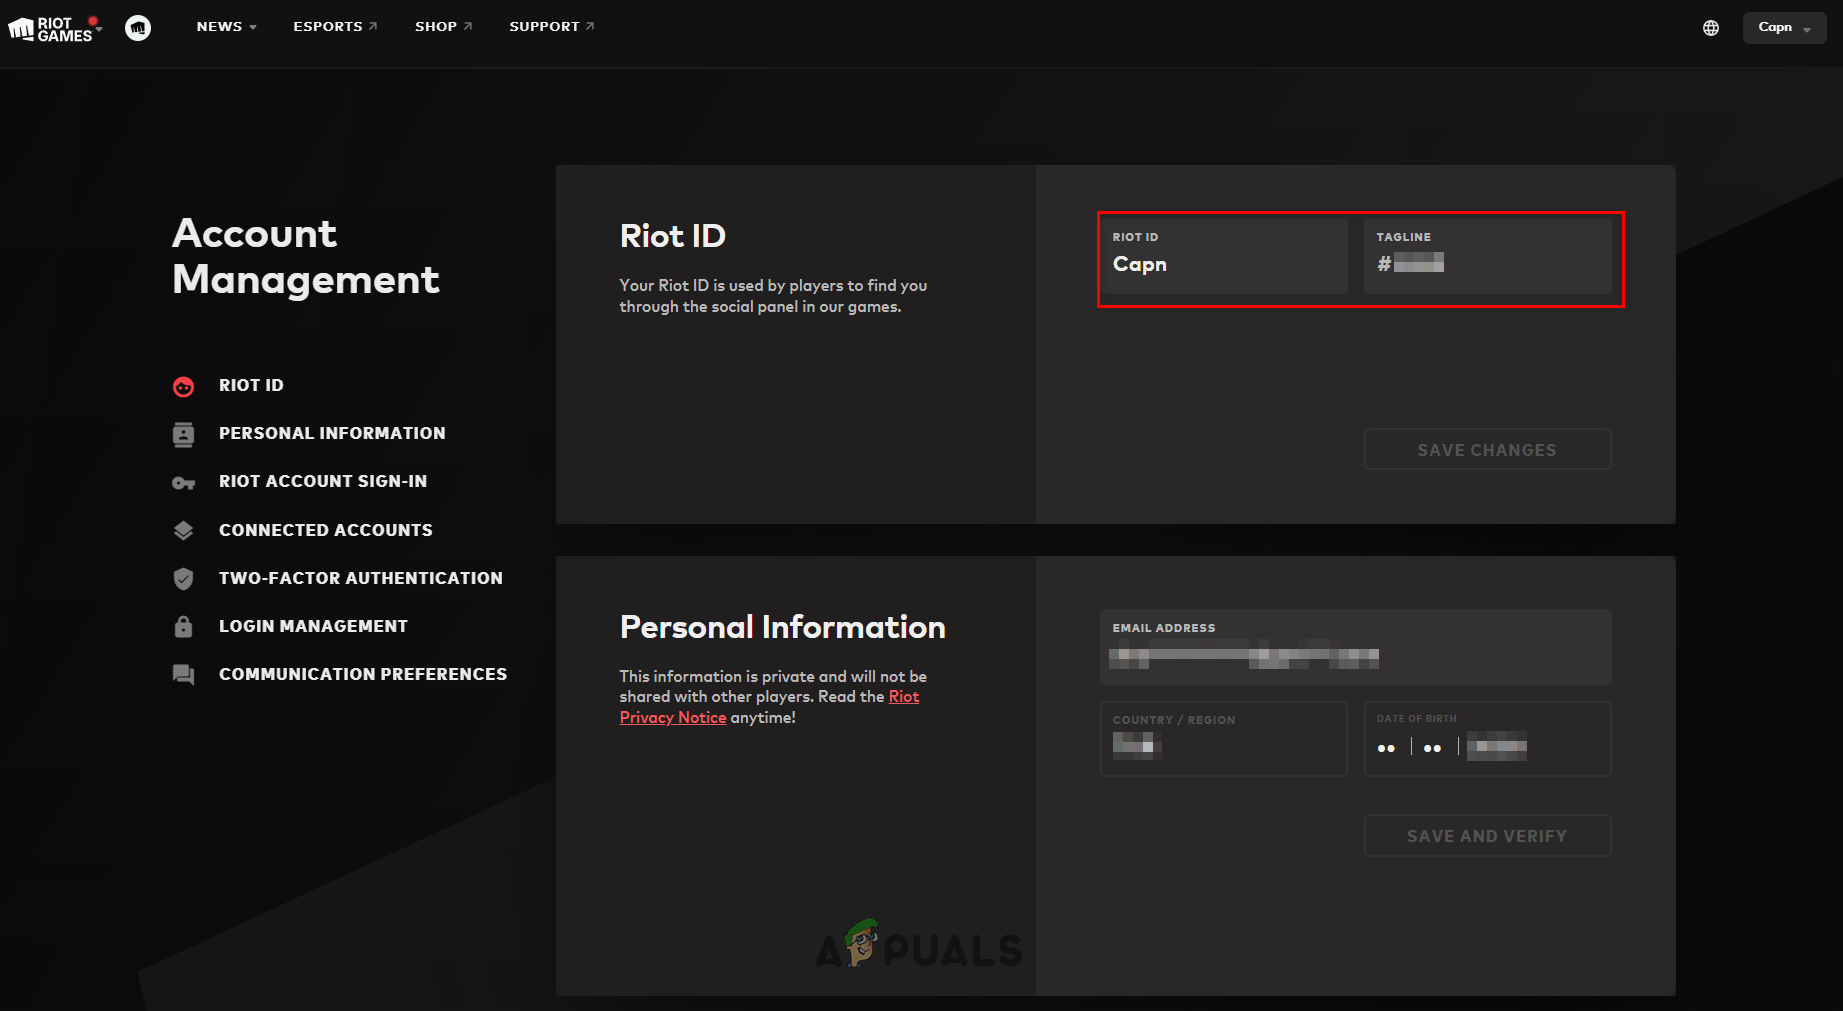The height and width of the screenshot is (1011, 1843).
Task: Click the red Riot ID sidebar icon
Action: 184,386
